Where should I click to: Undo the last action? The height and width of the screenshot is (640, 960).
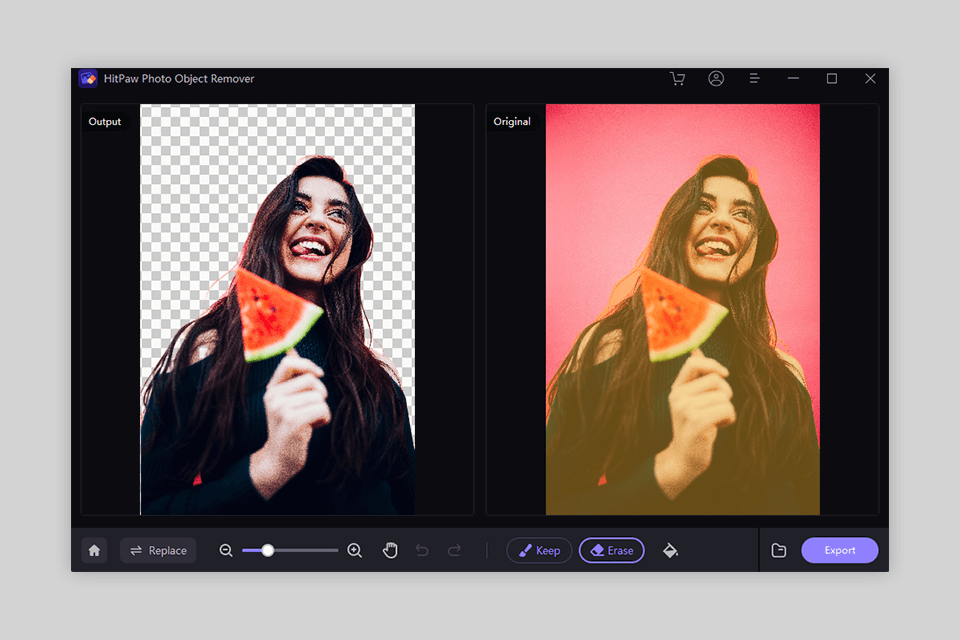click(x=422, y=551)
